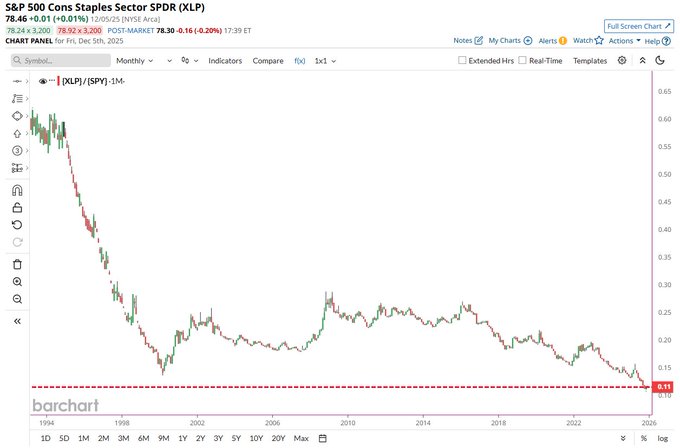Undo the last chart change

pyautogui.click(x=17, y=225)
